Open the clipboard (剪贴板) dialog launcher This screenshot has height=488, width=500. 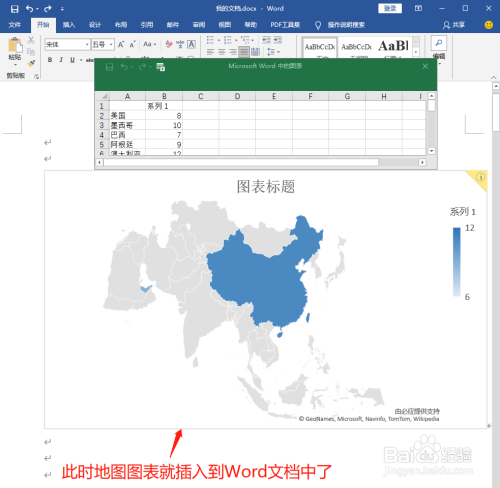(x=36, y=76)
